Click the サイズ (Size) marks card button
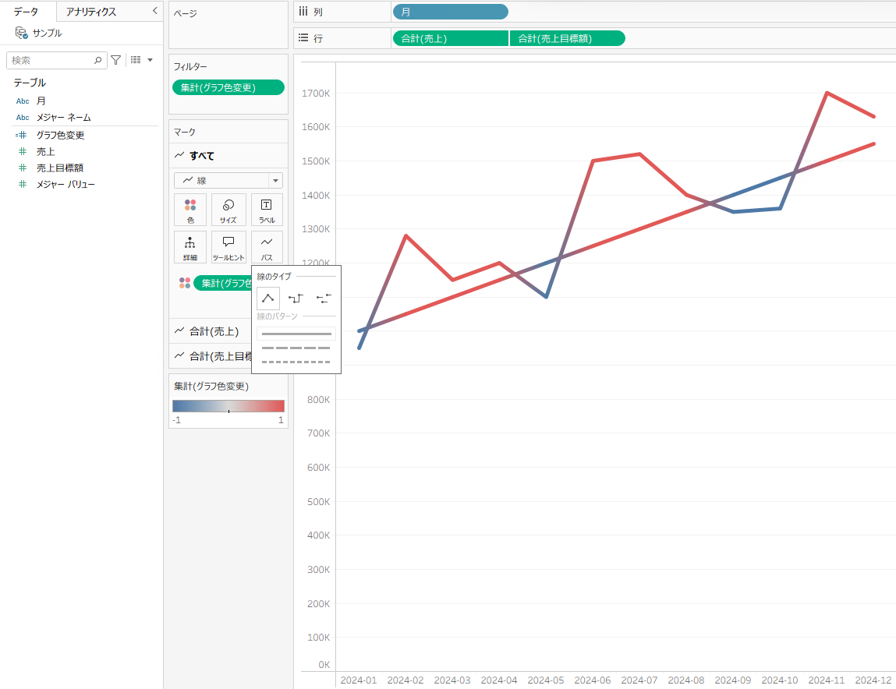The height and width of the screenshot is (689, 896). coord(228,210)
